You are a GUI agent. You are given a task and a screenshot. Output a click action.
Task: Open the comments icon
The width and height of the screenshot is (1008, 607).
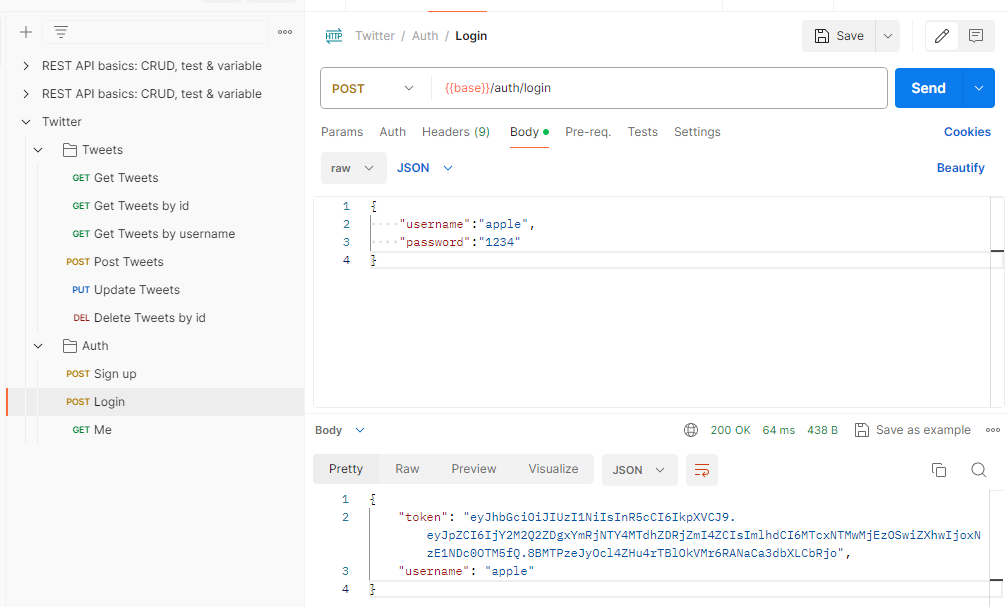tap(976, 36)
